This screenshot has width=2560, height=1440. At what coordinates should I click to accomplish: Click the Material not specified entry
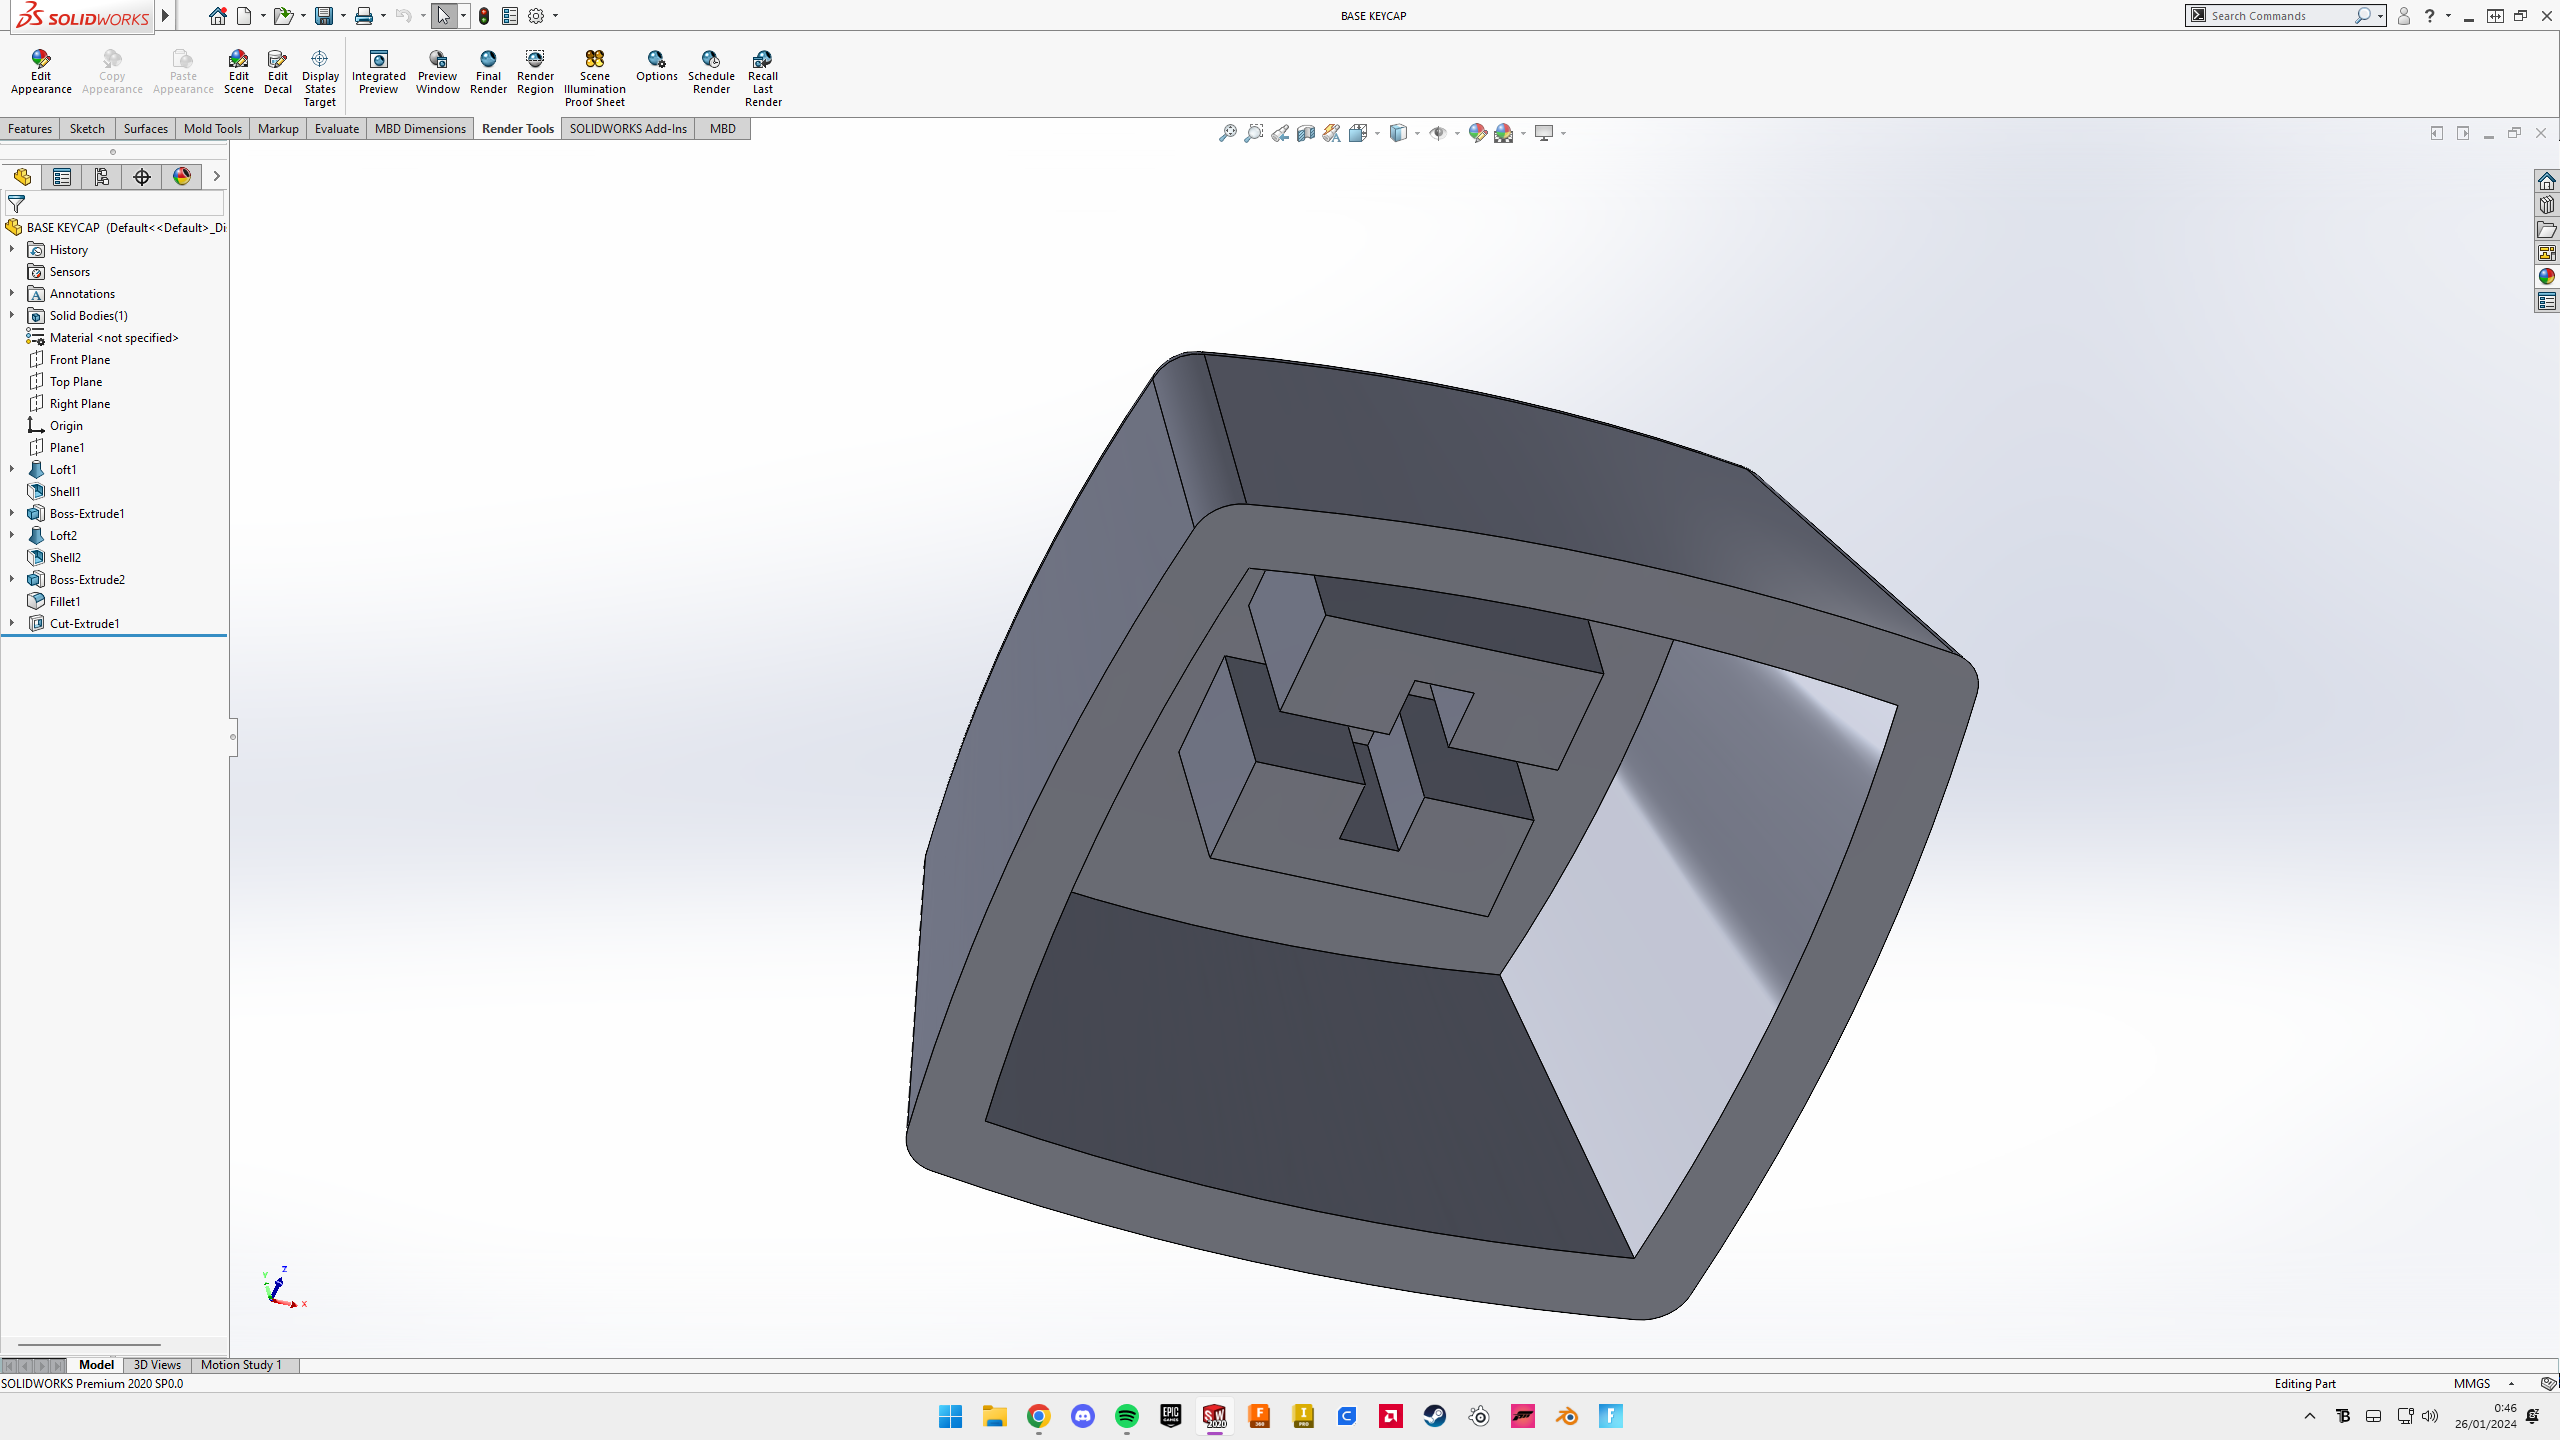tap(114, 337)
